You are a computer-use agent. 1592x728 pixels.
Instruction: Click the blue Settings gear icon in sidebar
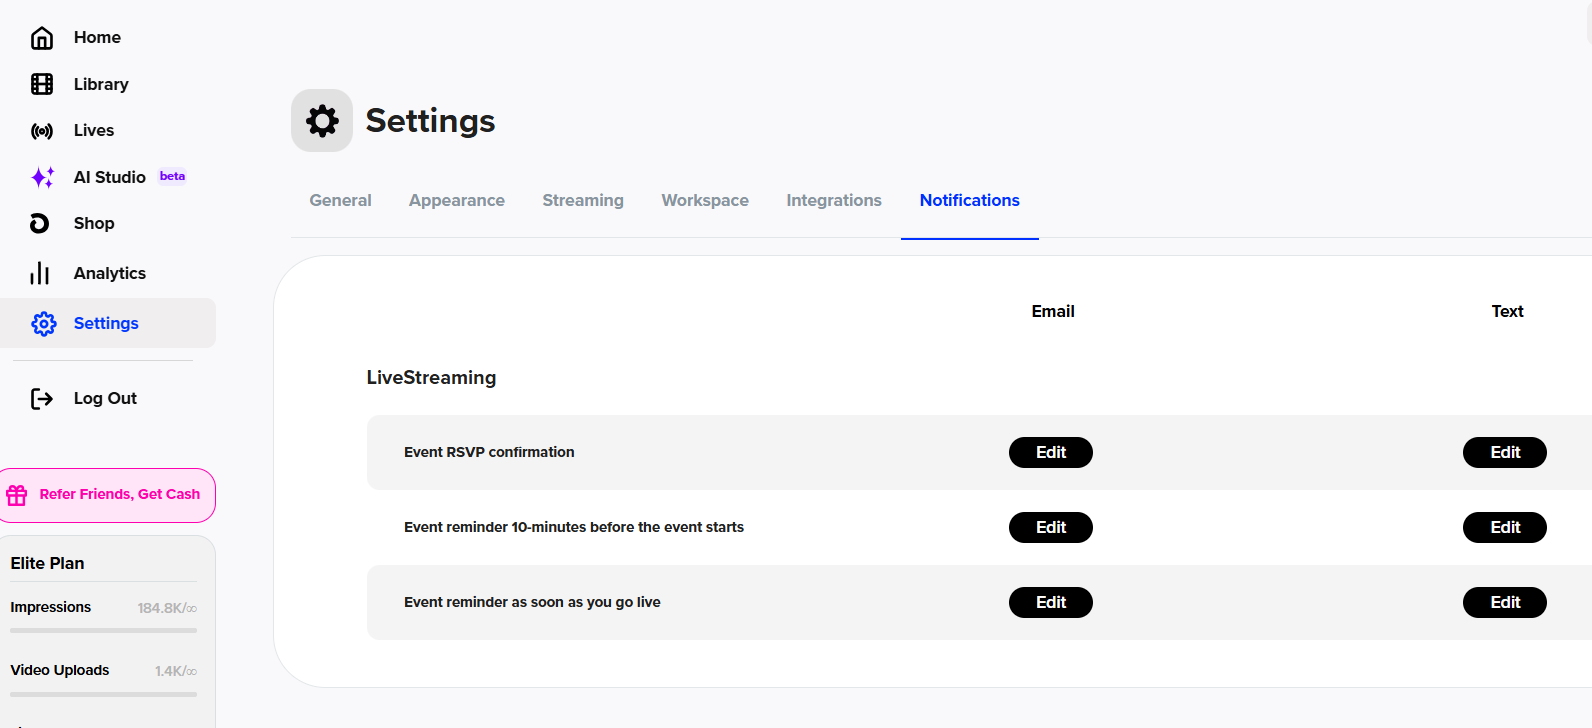(44, 323)
